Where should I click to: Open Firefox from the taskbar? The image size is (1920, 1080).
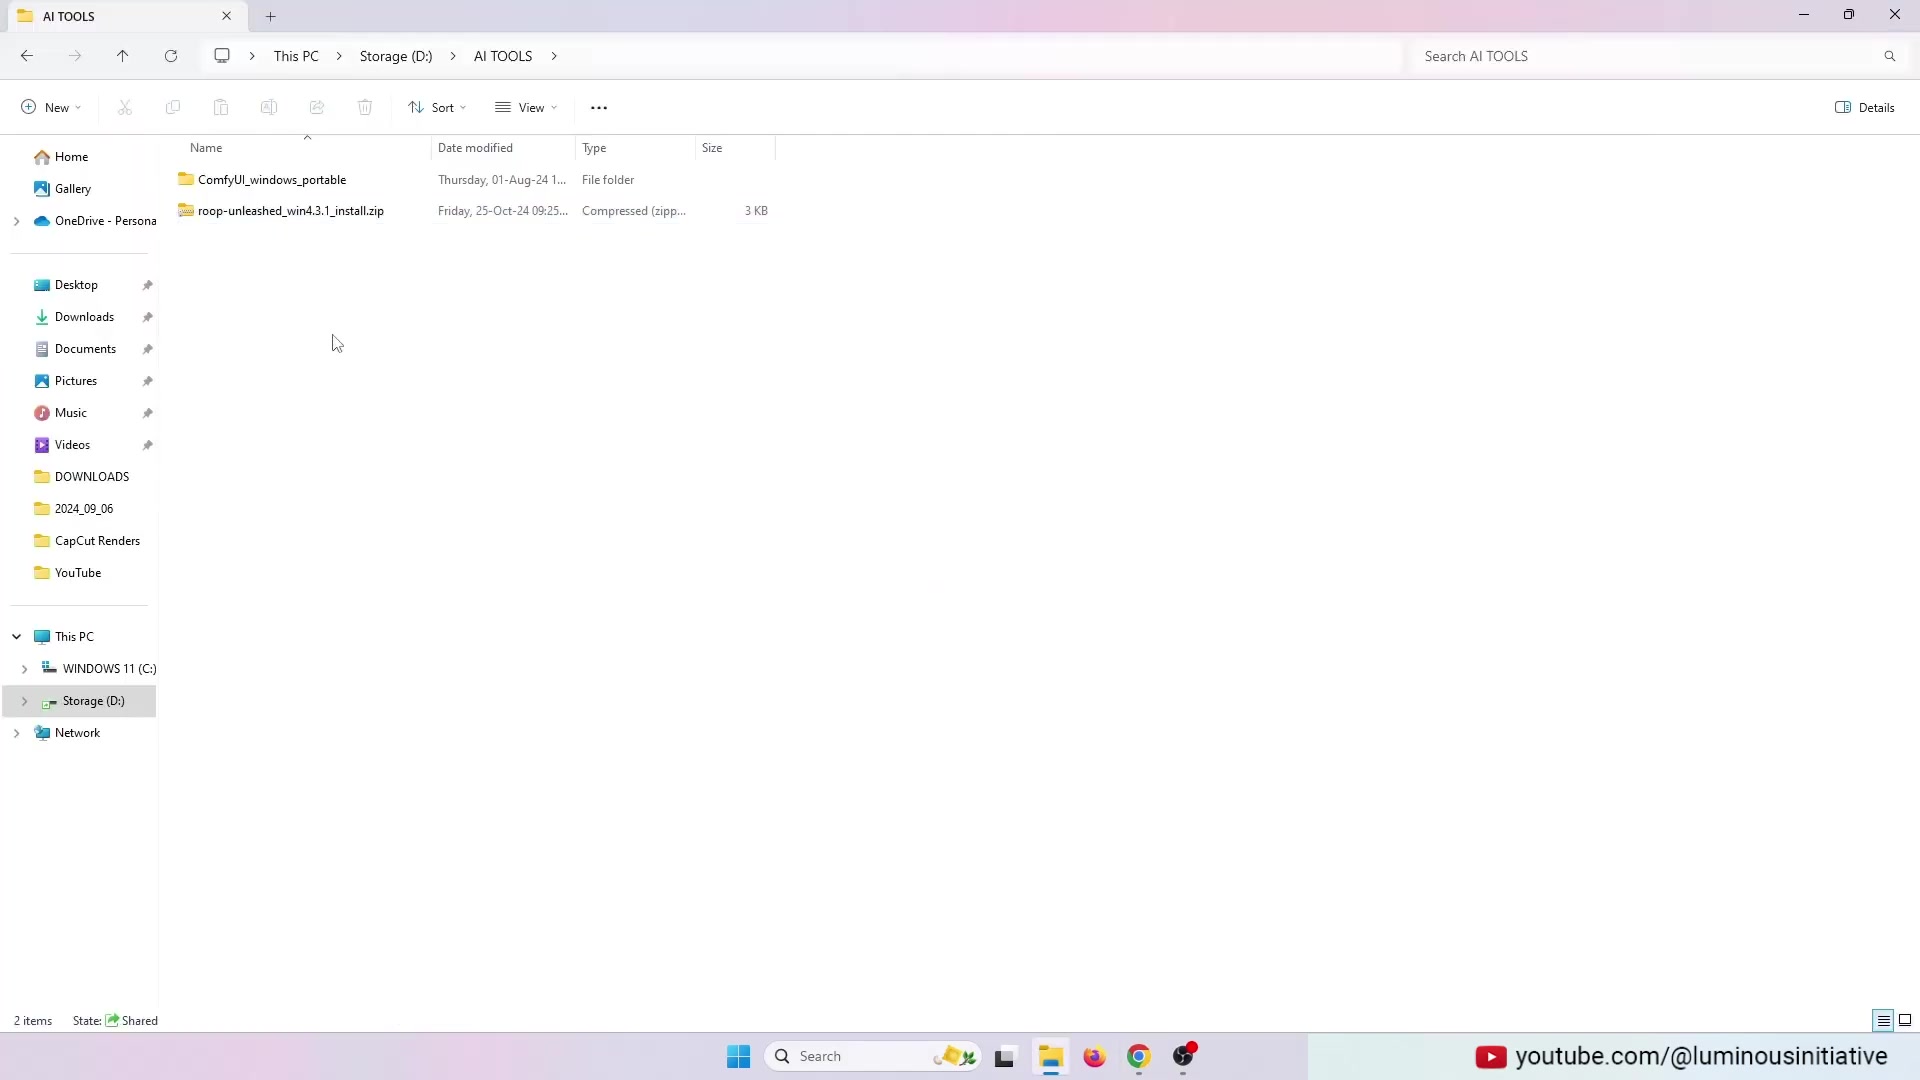1094,1057
